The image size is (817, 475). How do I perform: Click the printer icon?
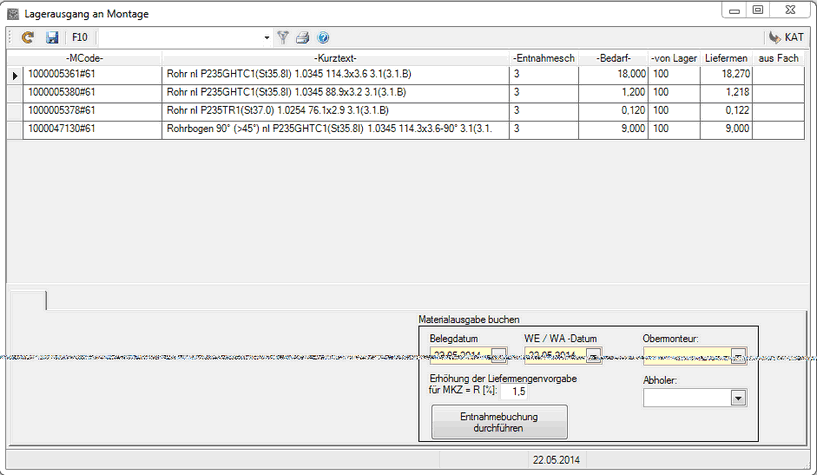(302, 38)
